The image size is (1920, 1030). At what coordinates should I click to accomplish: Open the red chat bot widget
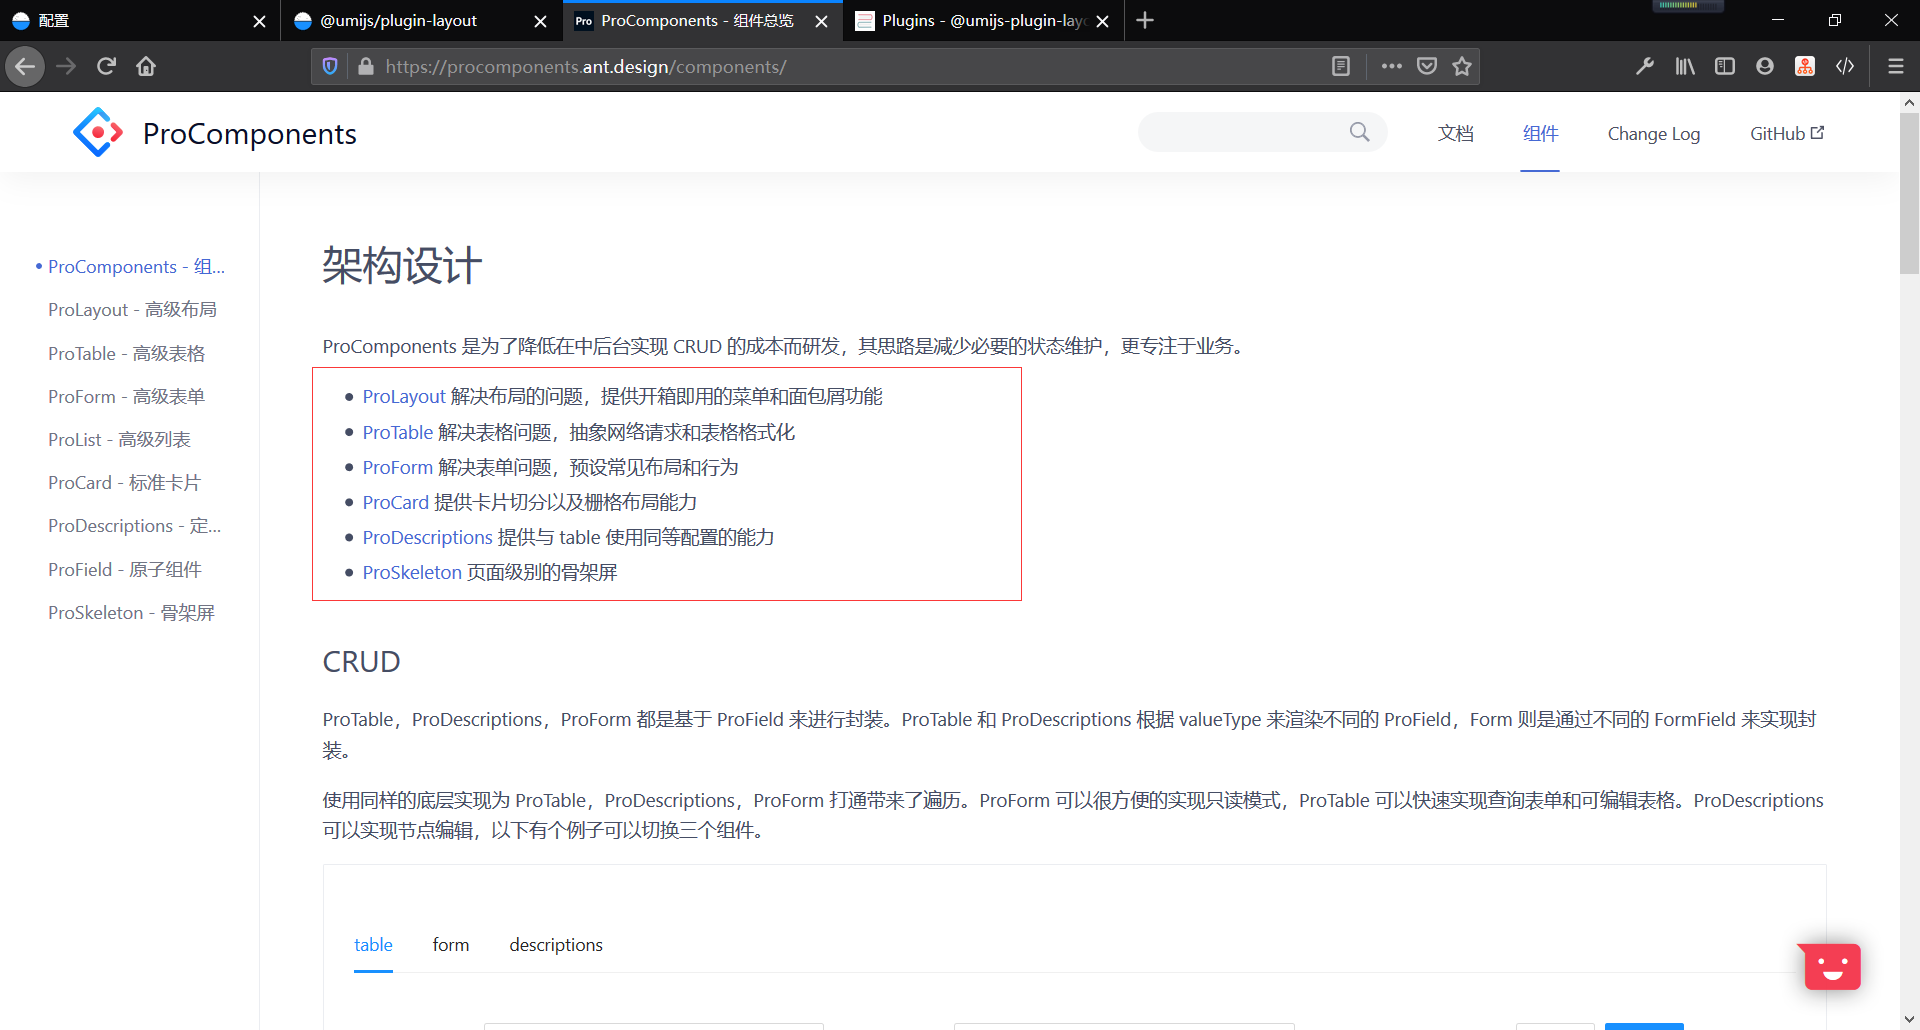(1832, 966)
